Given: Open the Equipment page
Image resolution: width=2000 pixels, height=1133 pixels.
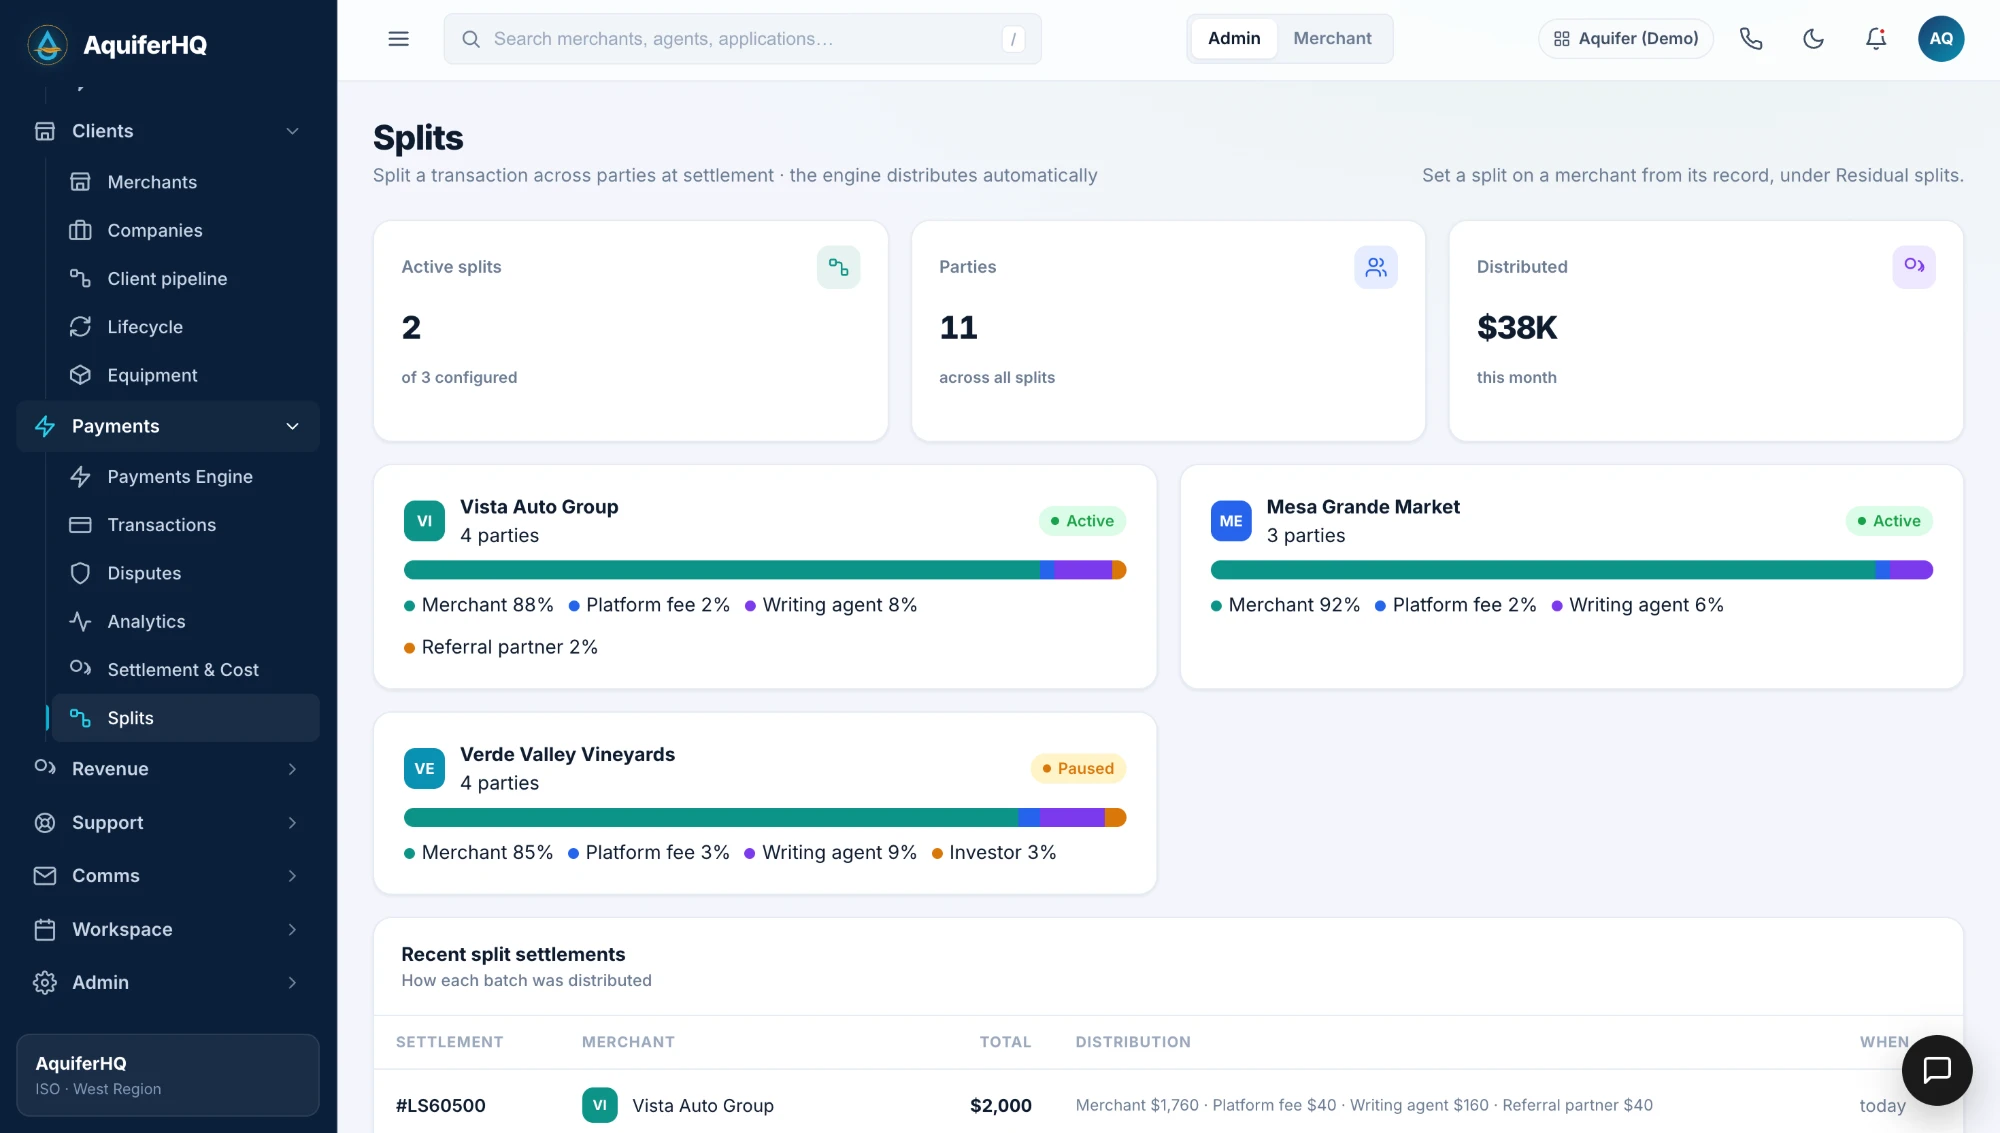Looking at the screenshot, I should 185,375.
